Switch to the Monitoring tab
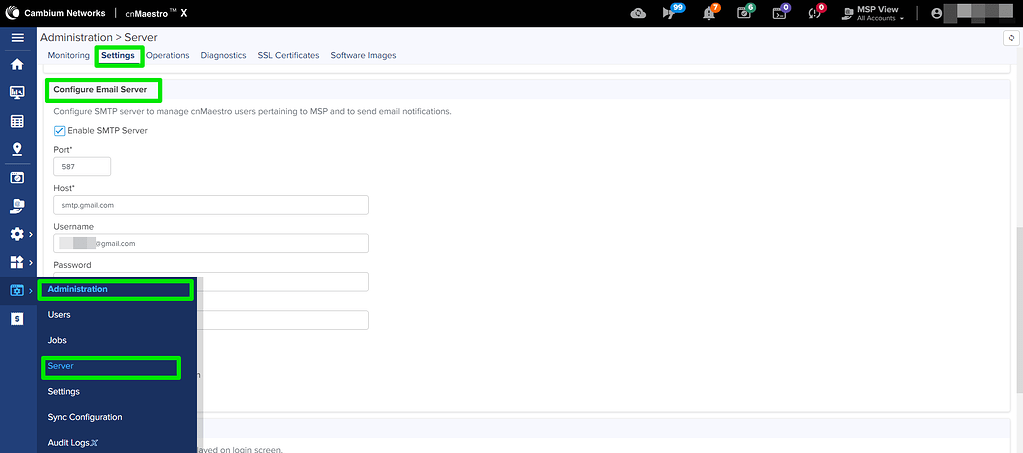The height and width of the screenshot is (453, 1023). 69,55
